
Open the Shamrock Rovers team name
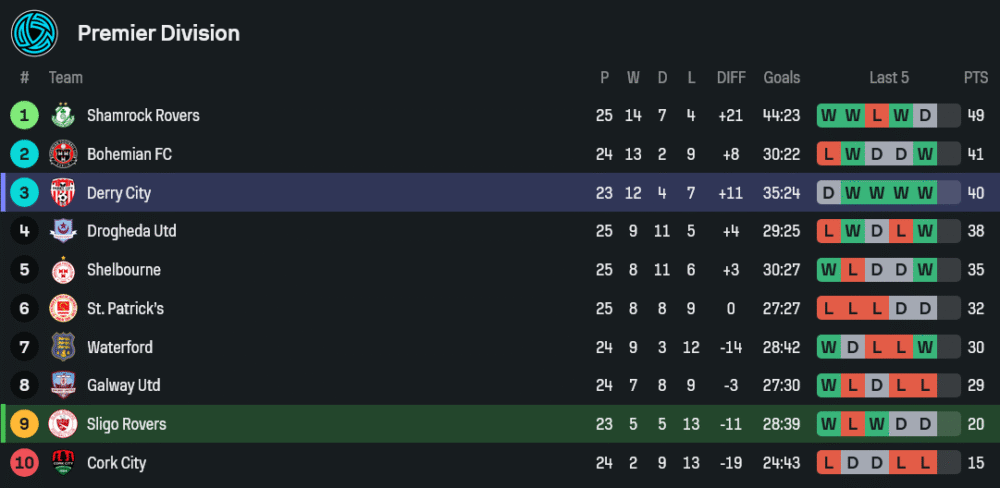[143, 115]
